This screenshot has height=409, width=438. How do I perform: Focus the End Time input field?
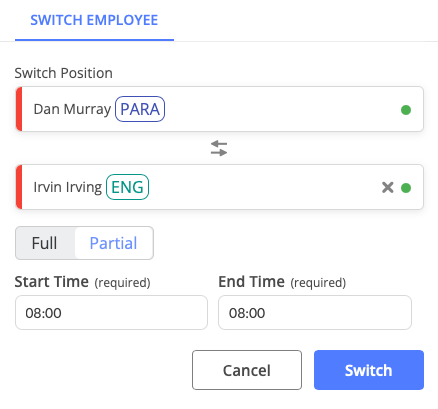(x=315, y=313)
